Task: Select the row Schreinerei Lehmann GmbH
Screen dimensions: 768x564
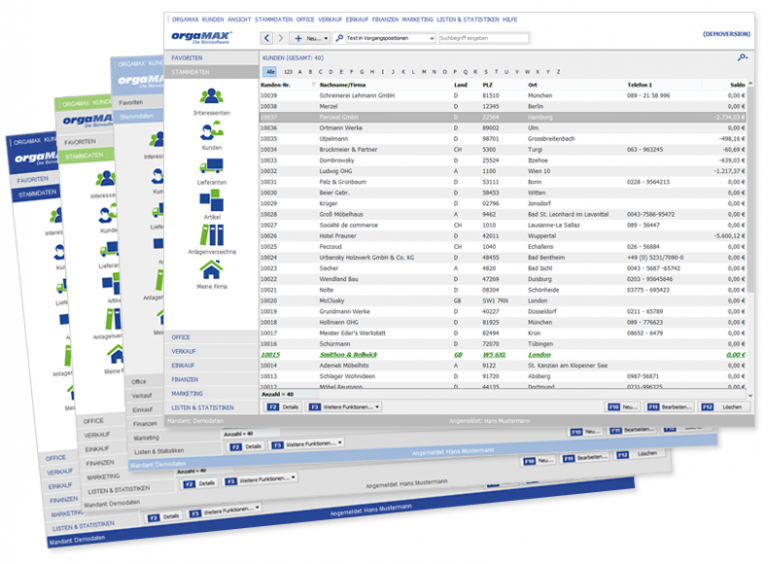Action: point(503,95)
